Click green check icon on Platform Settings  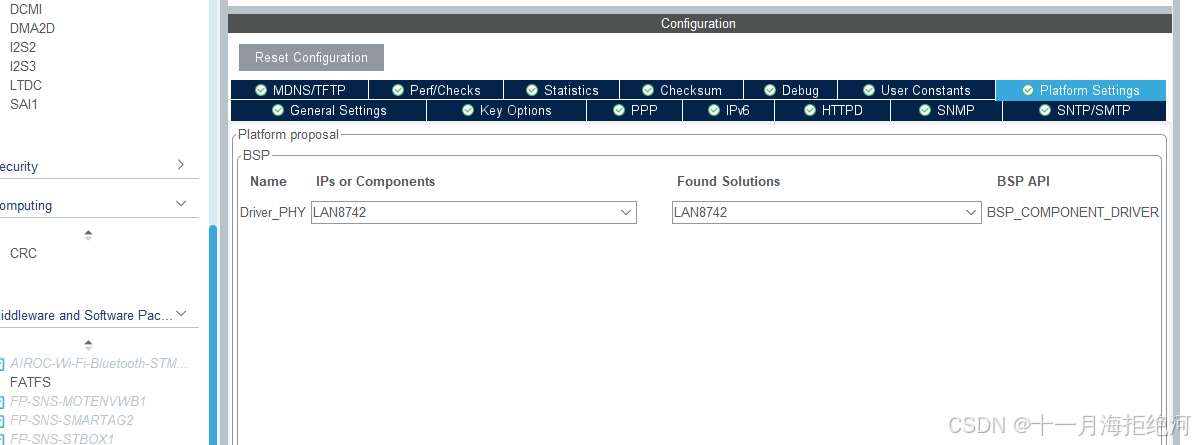click(x=1027, y=90)
